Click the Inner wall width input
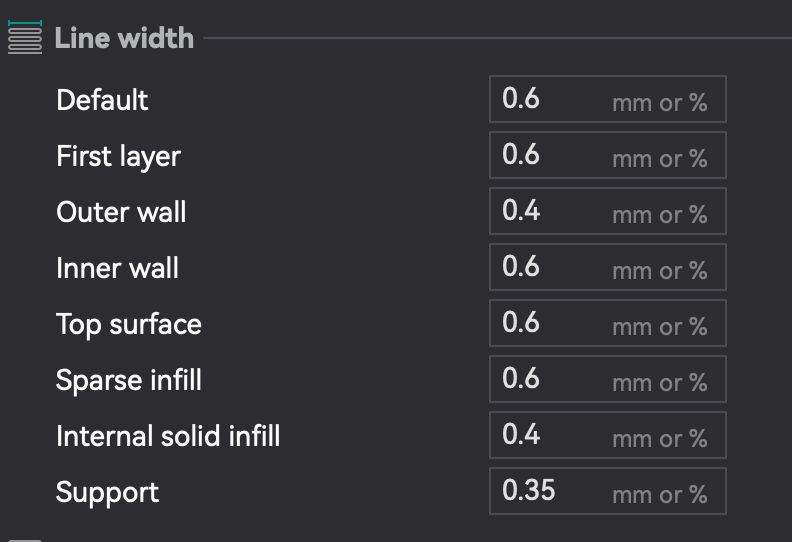792x542 pixels. [x=550, y=267]
